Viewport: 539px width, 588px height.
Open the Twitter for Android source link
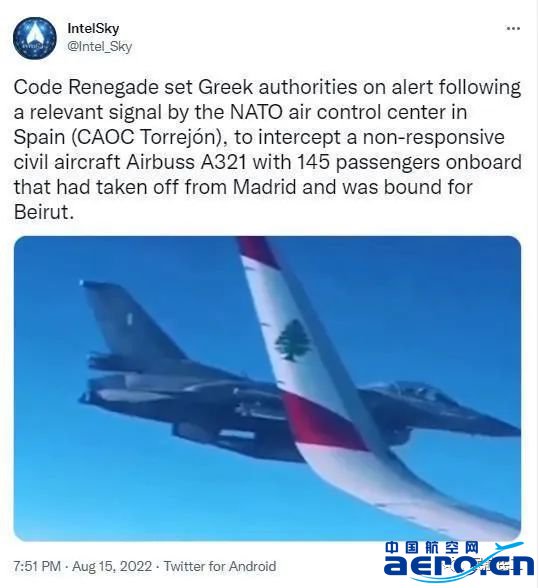(220, 566)
